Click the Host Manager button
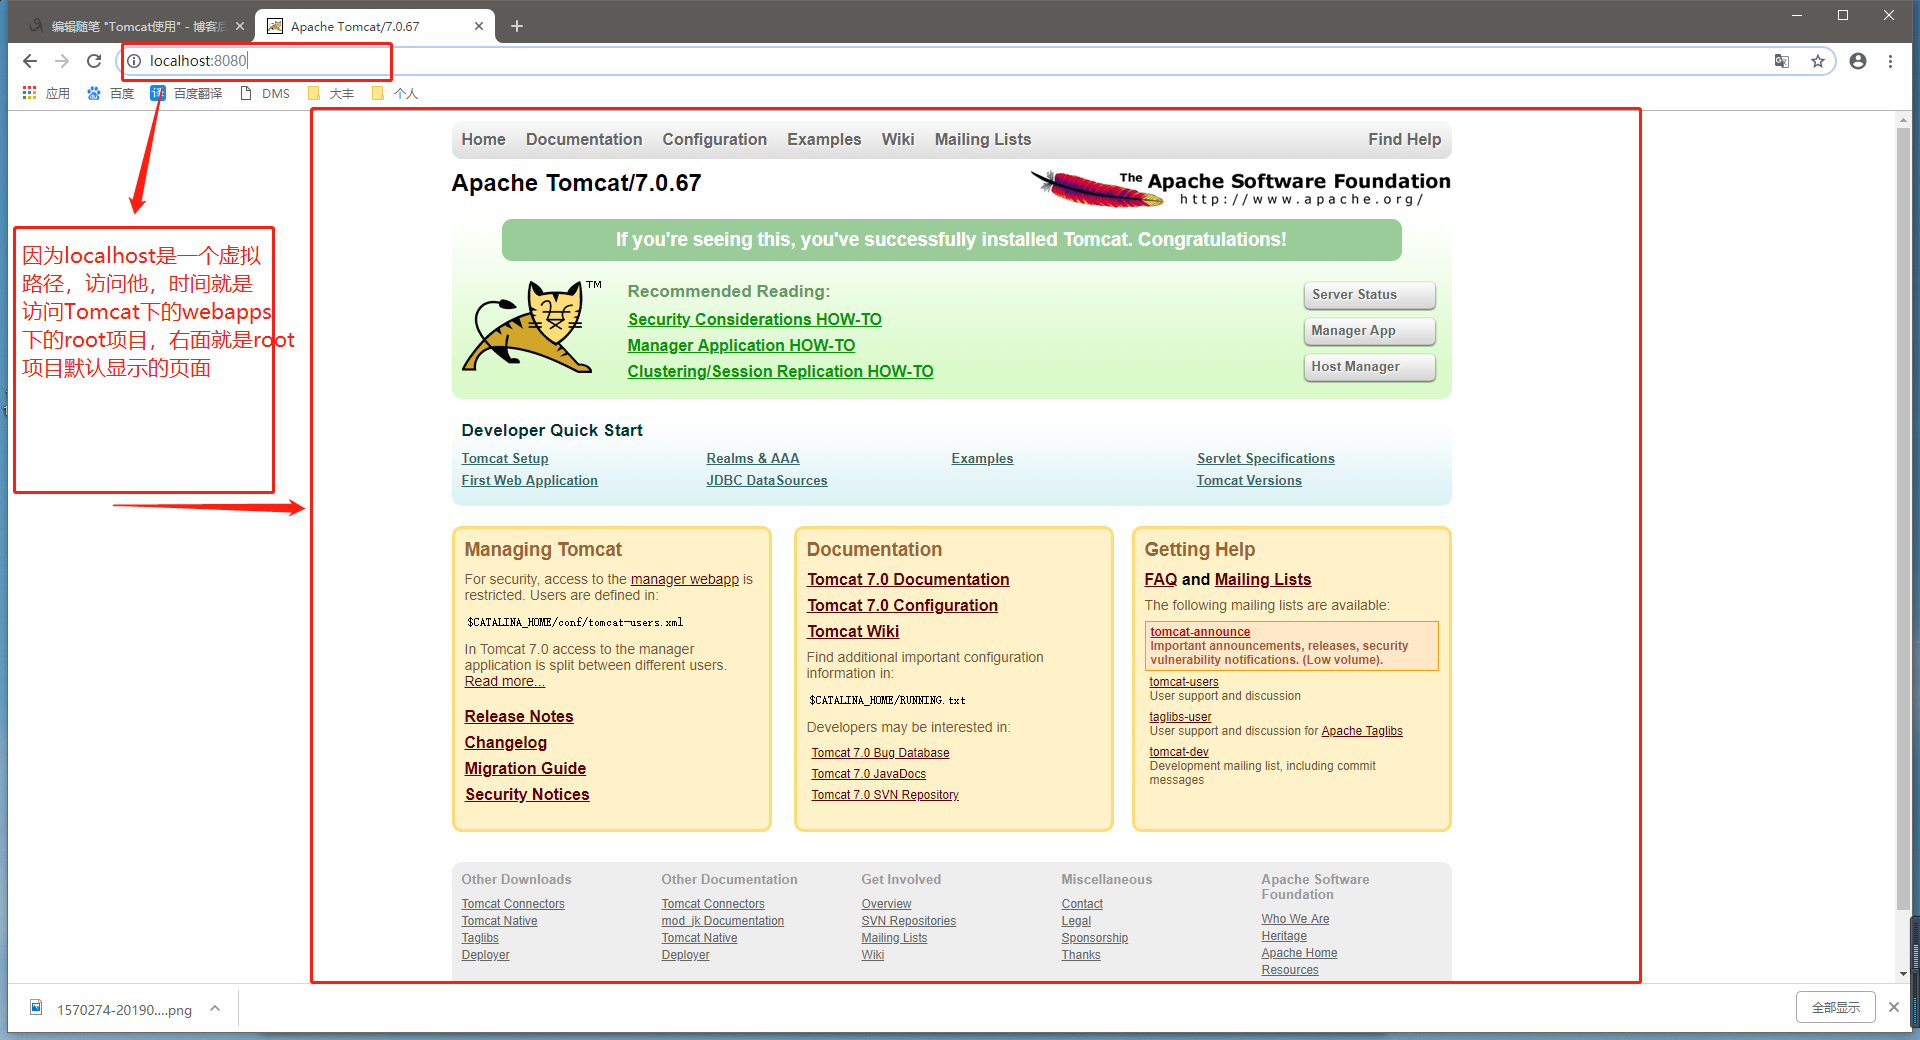This screenshot has height=1040, width=1920. [1370, 367]
